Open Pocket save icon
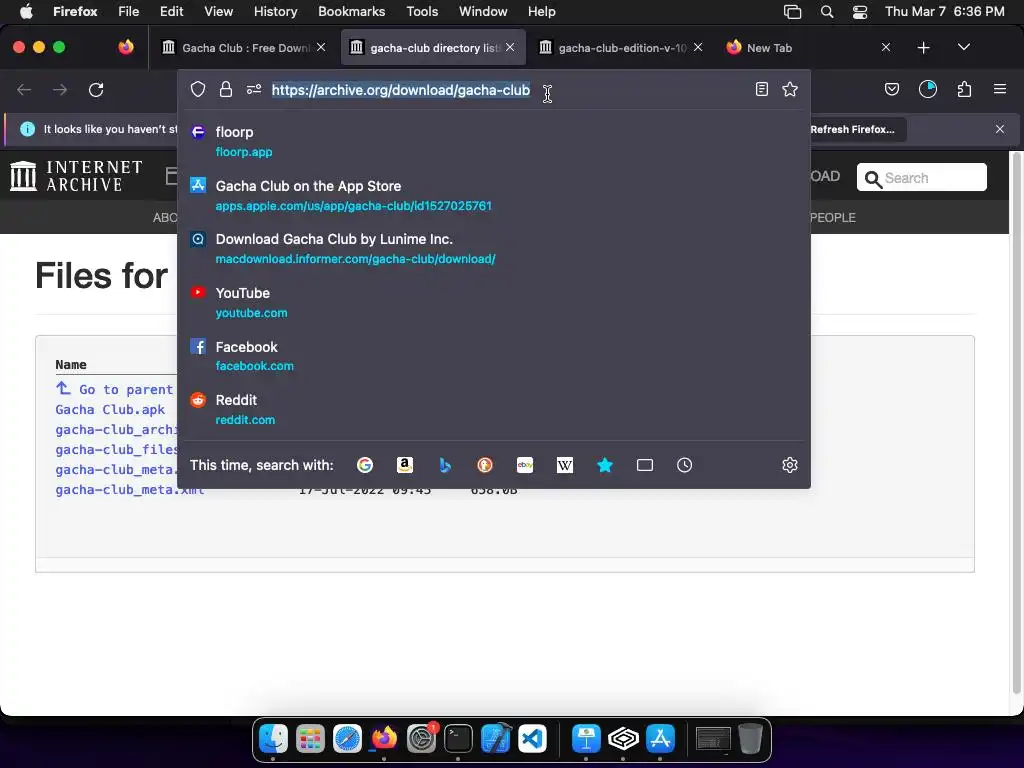The image size is (1024, 768). tap(892, 89)
